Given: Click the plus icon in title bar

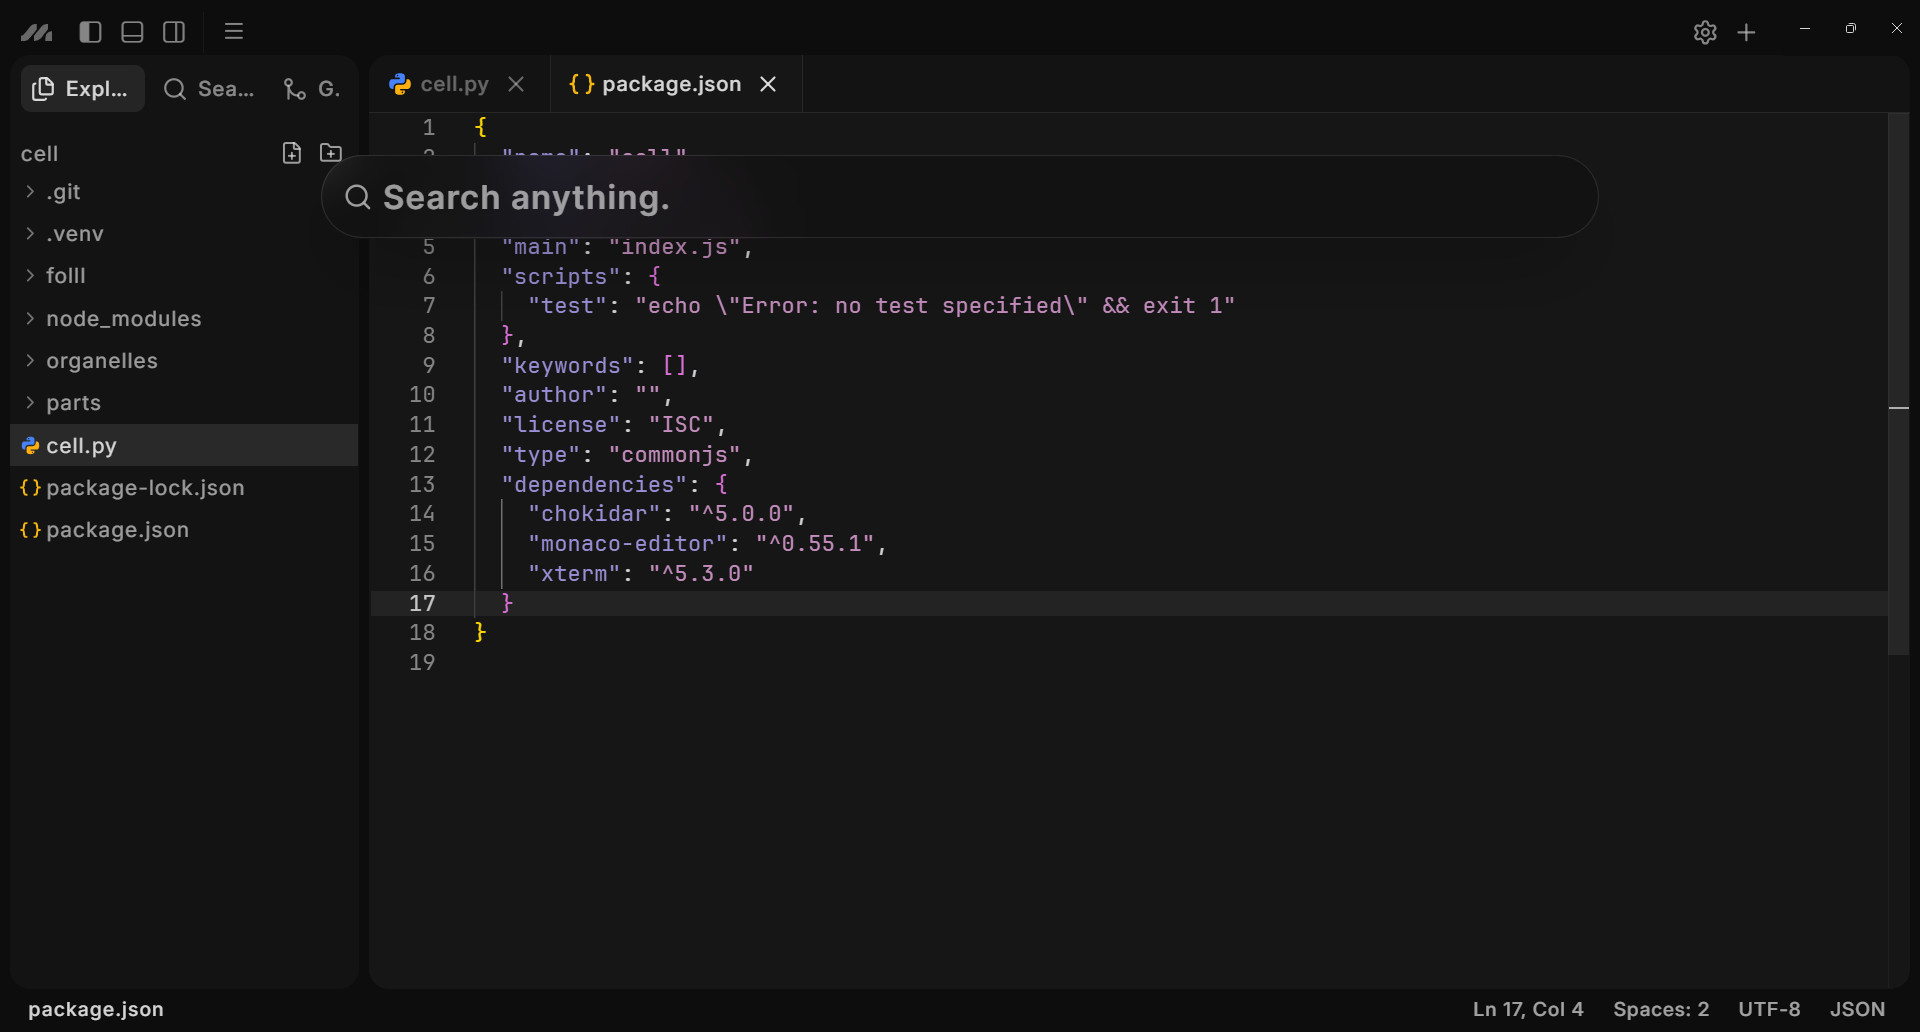Looking at the screenshot, I should (x=1746, y=33).
